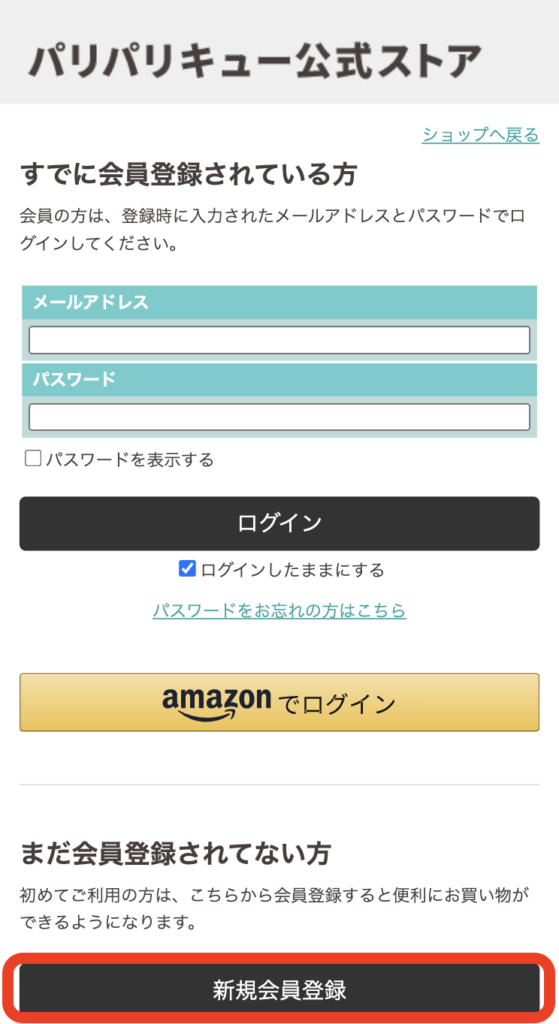Focus the email address input box

point(280,340)
